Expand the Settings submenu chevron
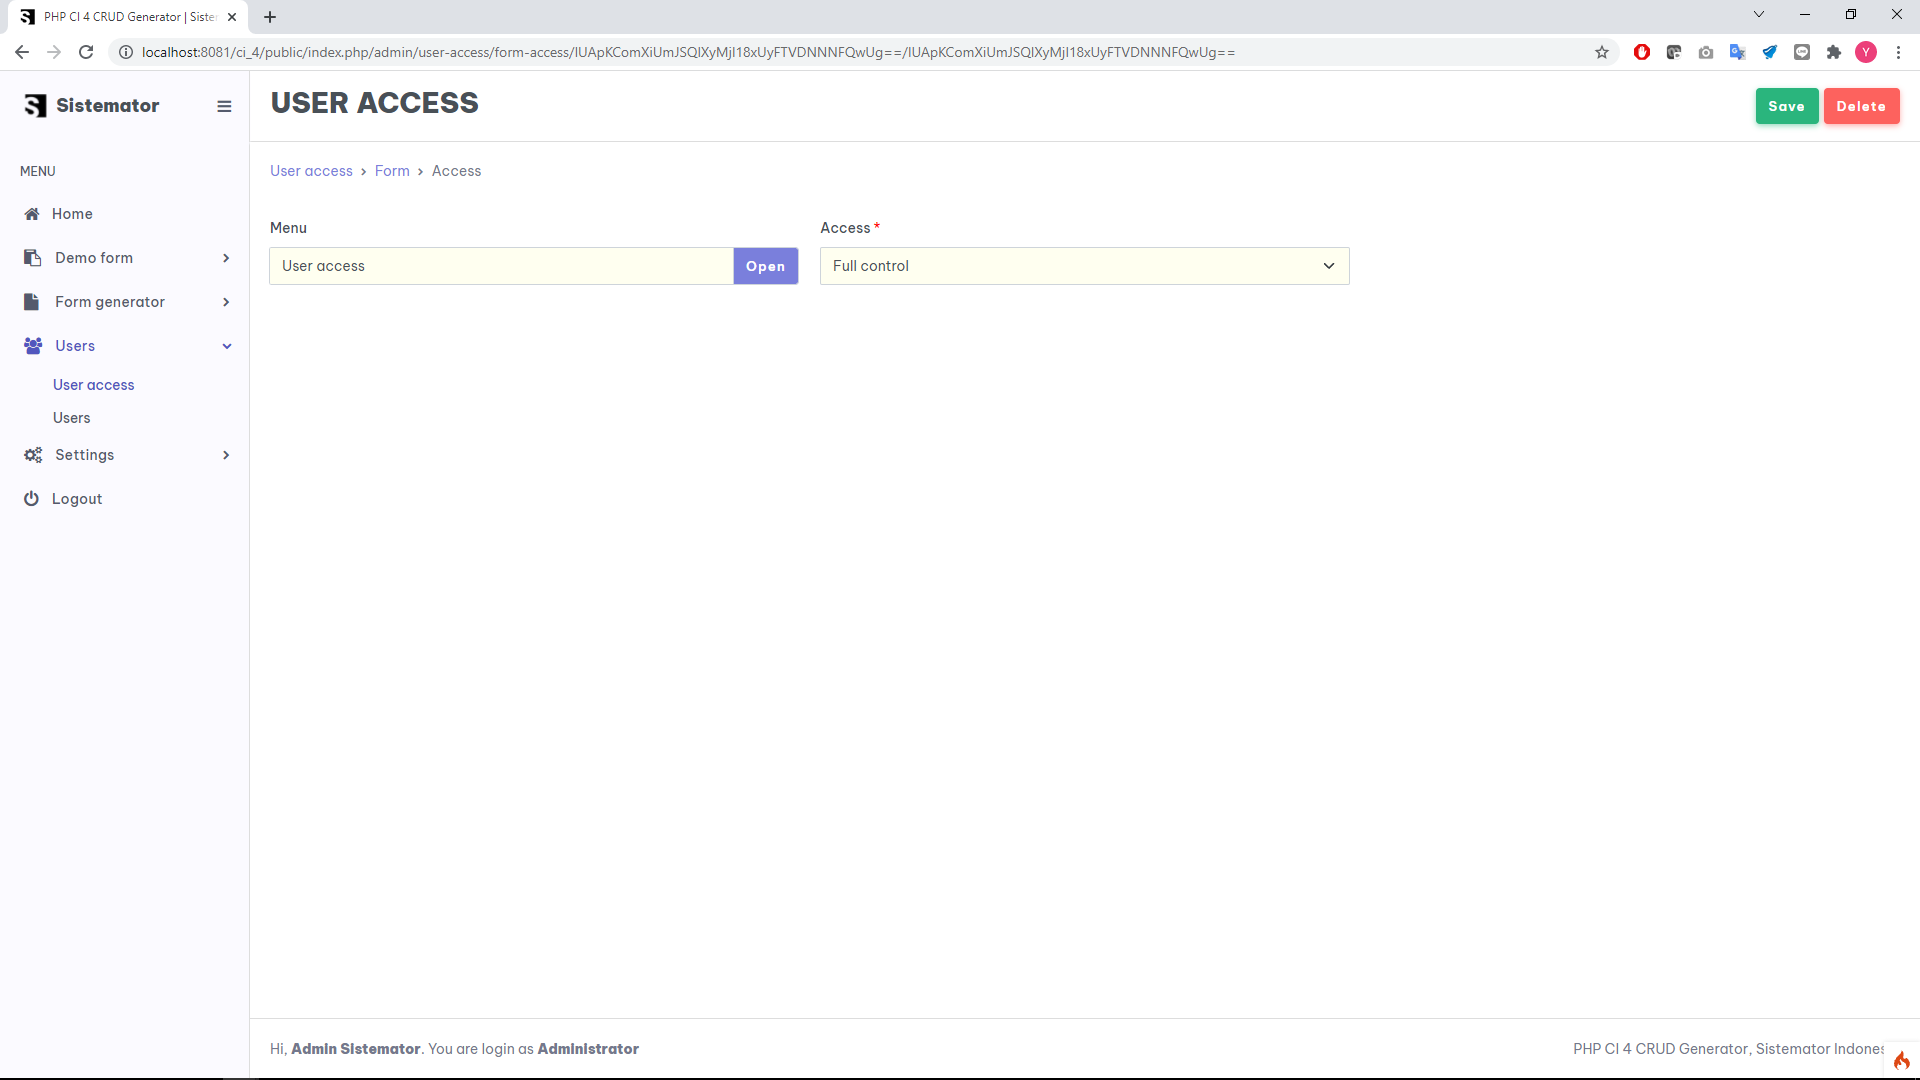This screenshot has width=1920, height=1080. coord(226,455)
